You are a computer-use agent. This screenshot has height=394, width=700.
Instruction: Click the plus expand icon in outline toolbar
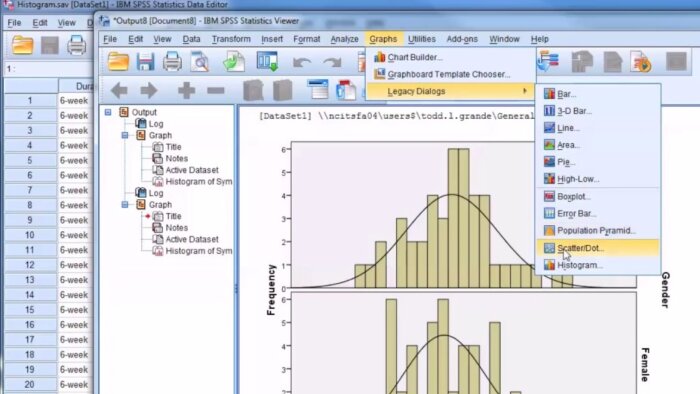click(x=187, y=91)
